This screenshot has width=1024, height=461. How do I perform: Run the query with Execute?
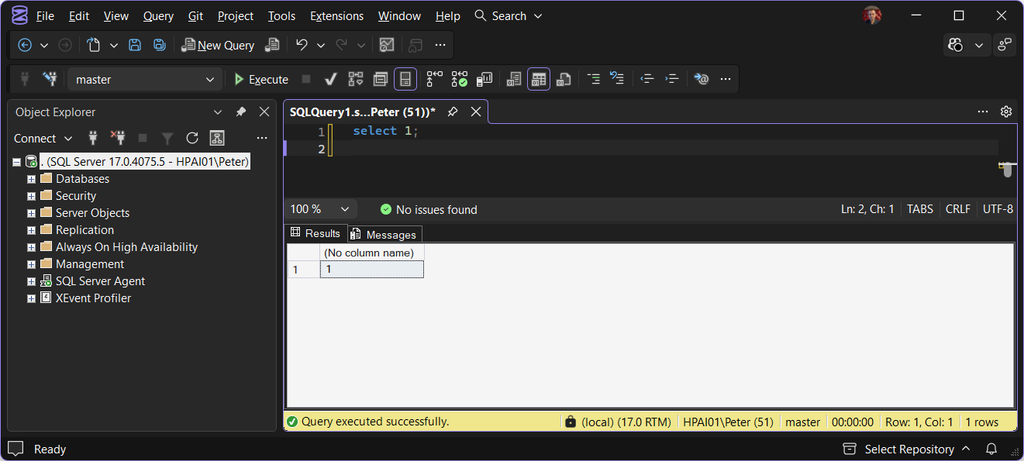point(261,79)
